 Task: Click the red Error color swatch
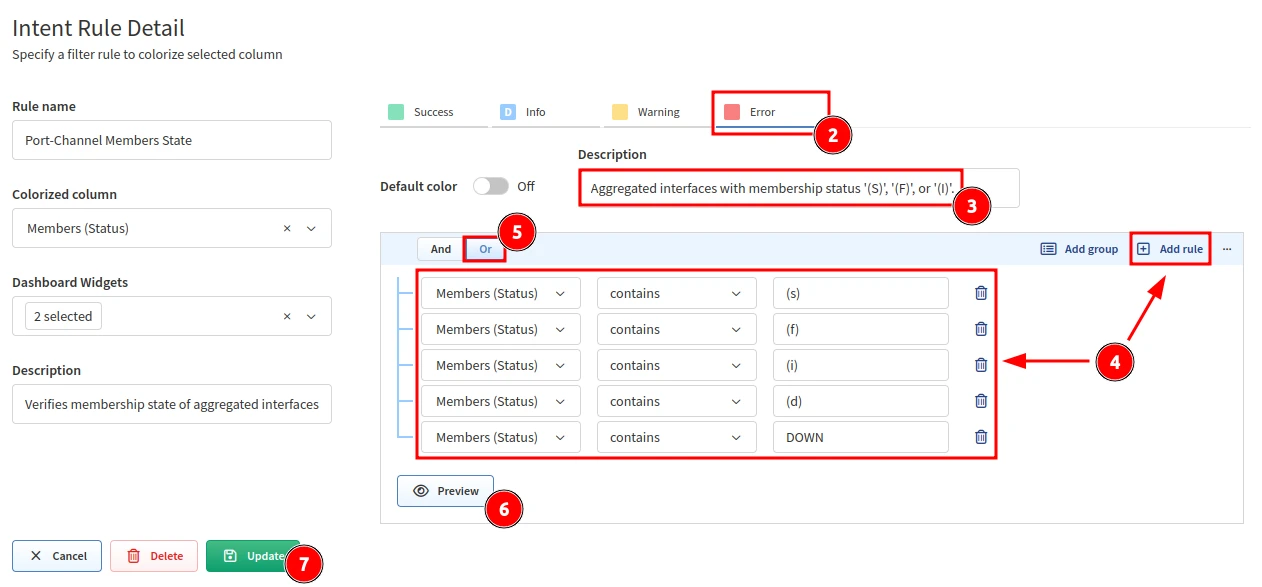pos(732,112)
